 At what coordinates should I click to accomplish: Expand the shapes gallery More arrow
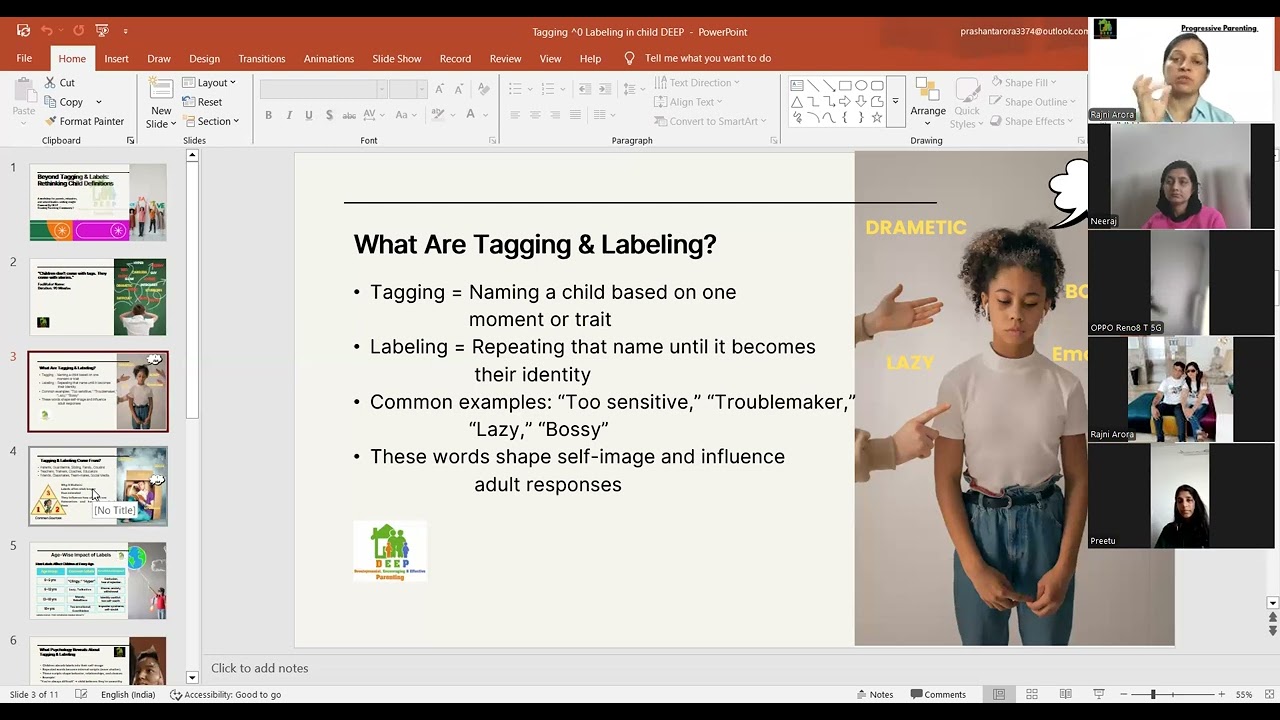pyautogui.click(x=895, y=102)
